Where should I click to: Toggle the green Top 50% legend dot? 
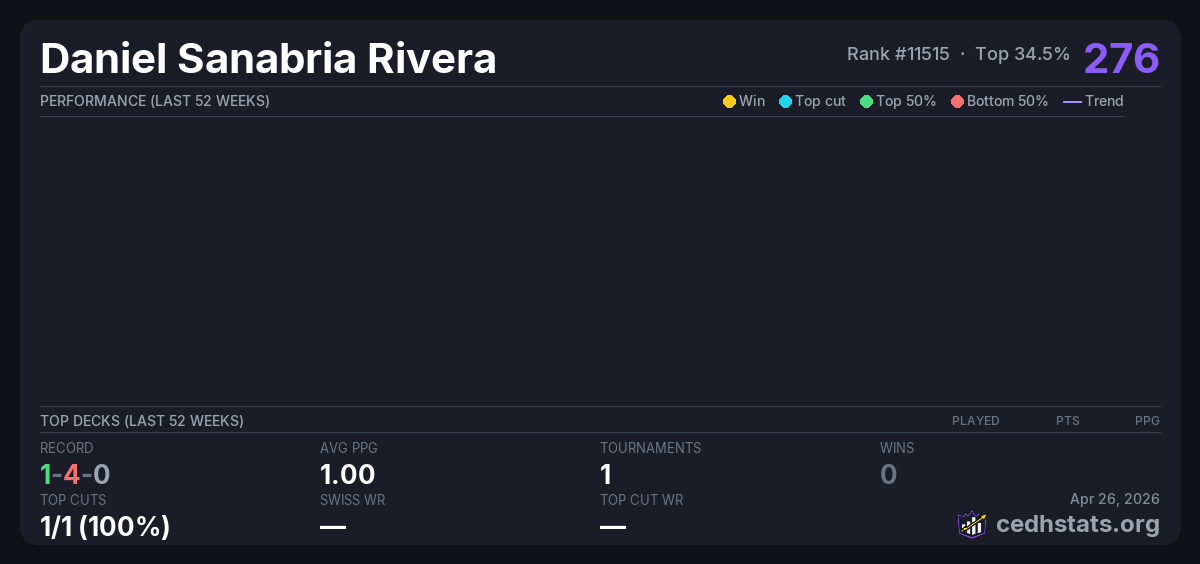866,101
